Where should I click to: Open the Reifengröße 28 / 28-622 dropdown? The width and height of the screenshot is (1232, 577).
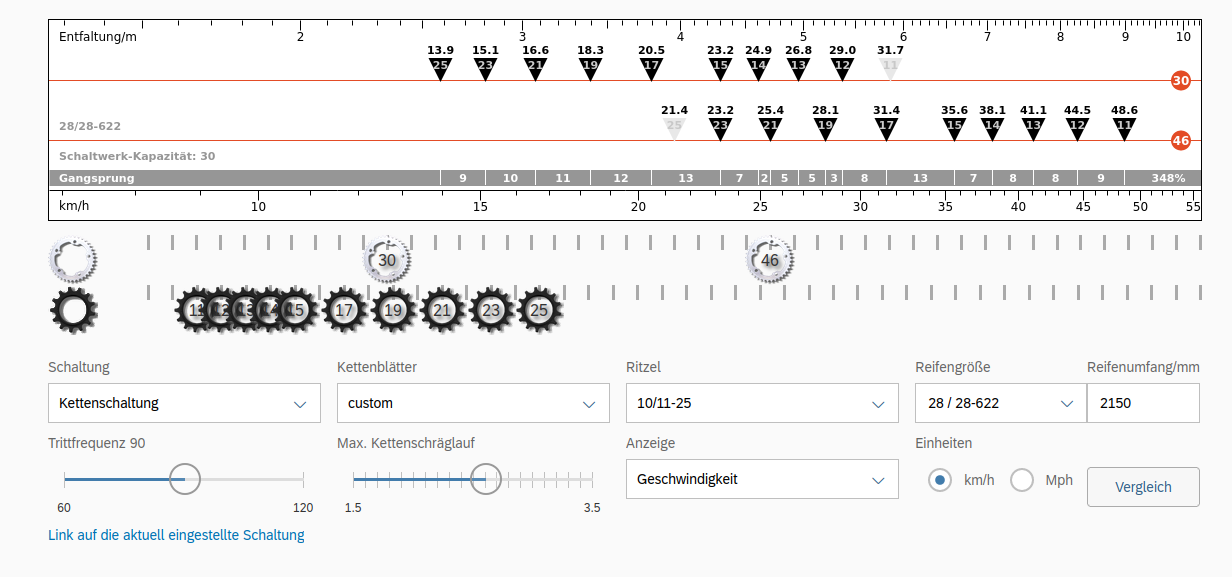pyautogui.click(x=1000, y=403)
